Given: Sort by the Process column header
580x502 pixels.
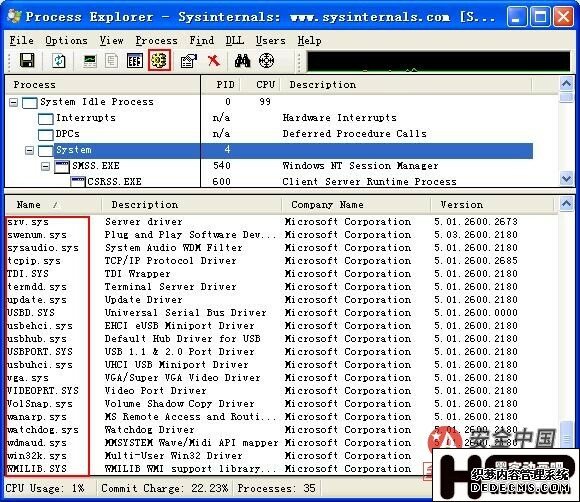Looking at the screenshot, I should click(x=103, y=85).
